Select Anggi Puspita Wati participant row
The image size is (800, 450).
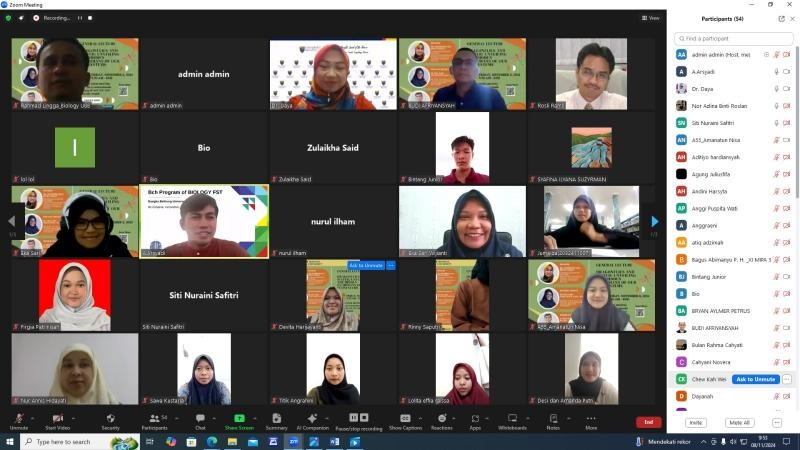point(733,208)
